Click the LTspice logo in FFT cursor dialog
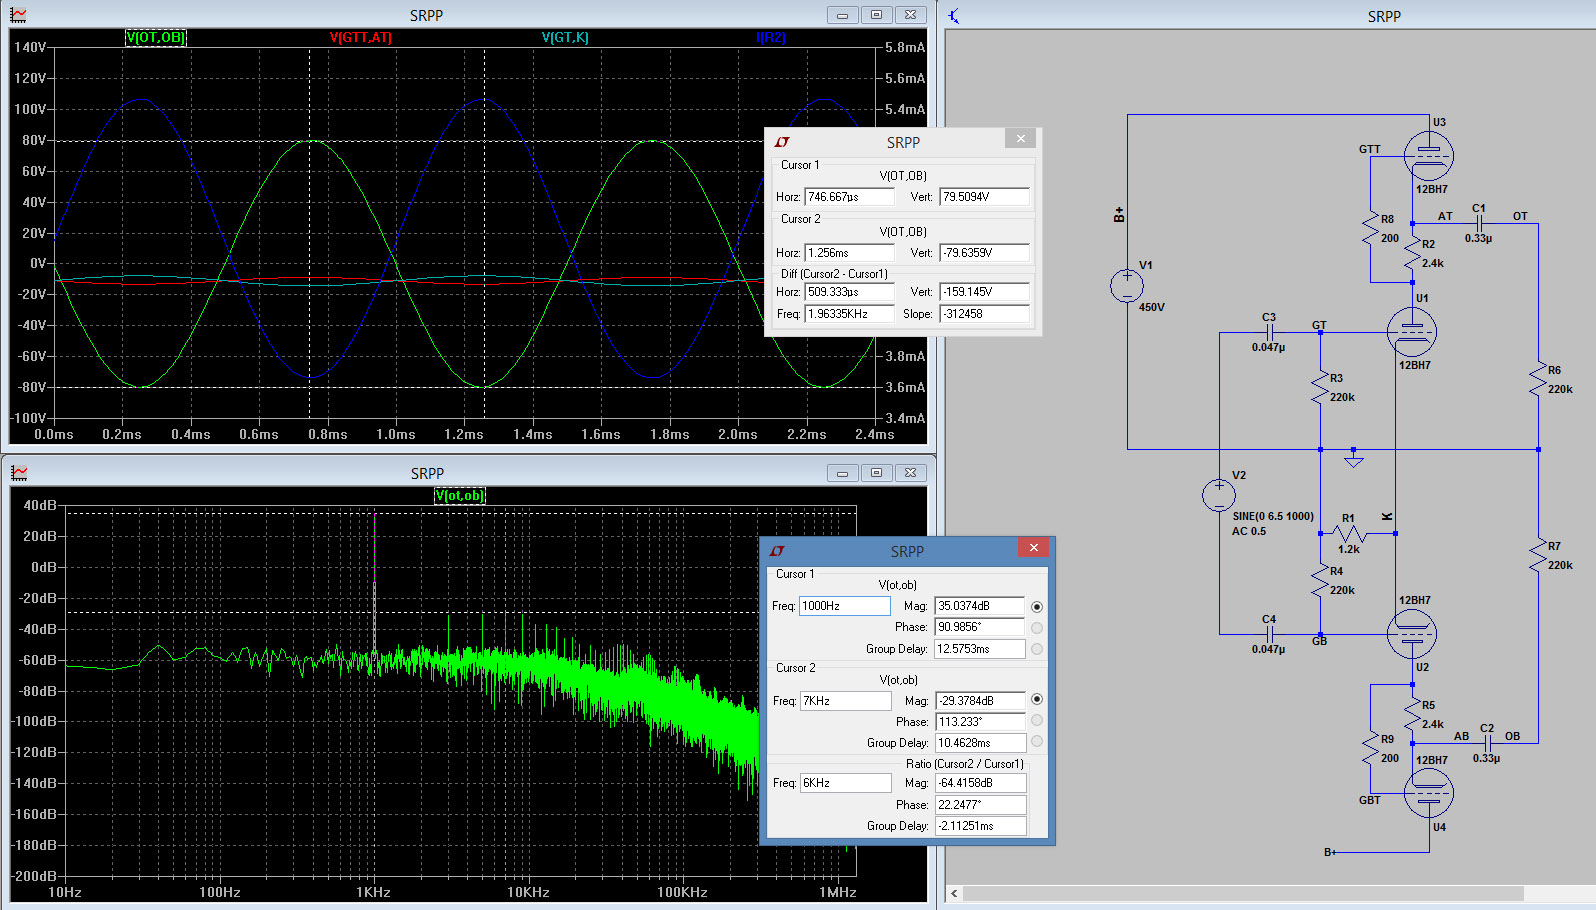Image resolution: width=1596 pixels, height=910 pixels. coord(777,551)
